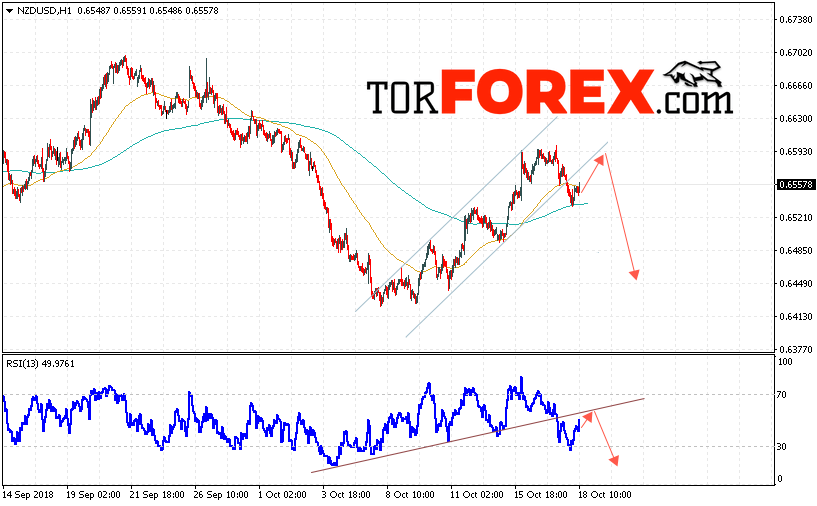Screen dimensions: 817x506
Task: Click the 14 Sep 2018 time axis label
Action: (x=23, y=495)
